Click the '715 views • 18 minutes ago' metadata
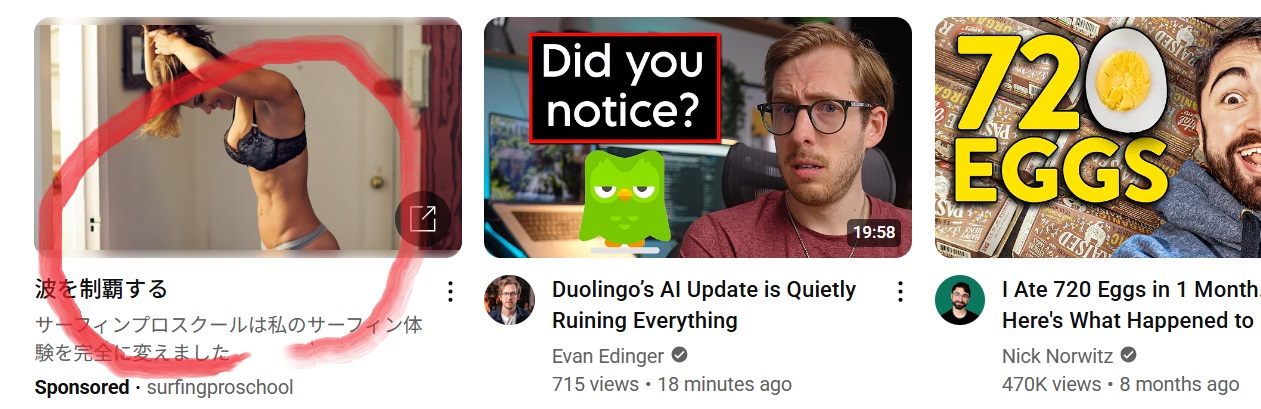The image size is (1261, 409). coord(672,384)
